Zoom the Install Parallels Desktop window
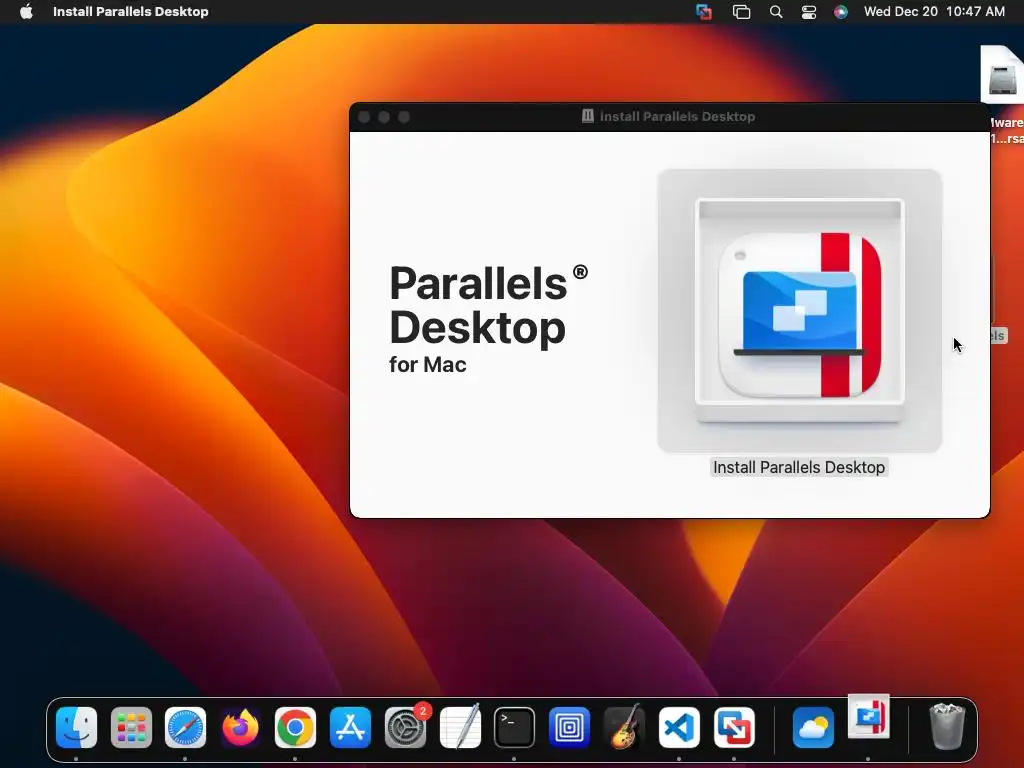The height and width of the screenshot is (768, 1024). pos(404,117)
